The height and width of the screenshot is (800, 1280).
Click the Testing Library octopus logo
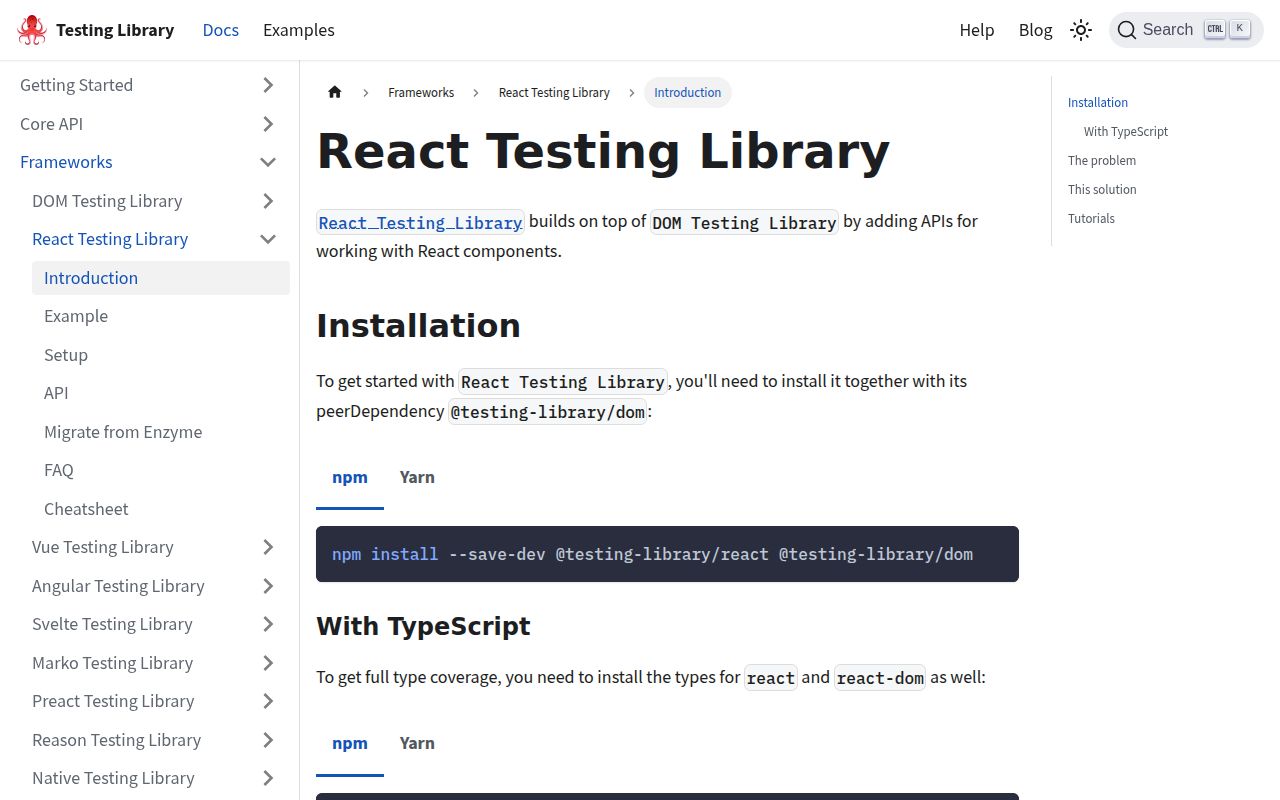32,30
